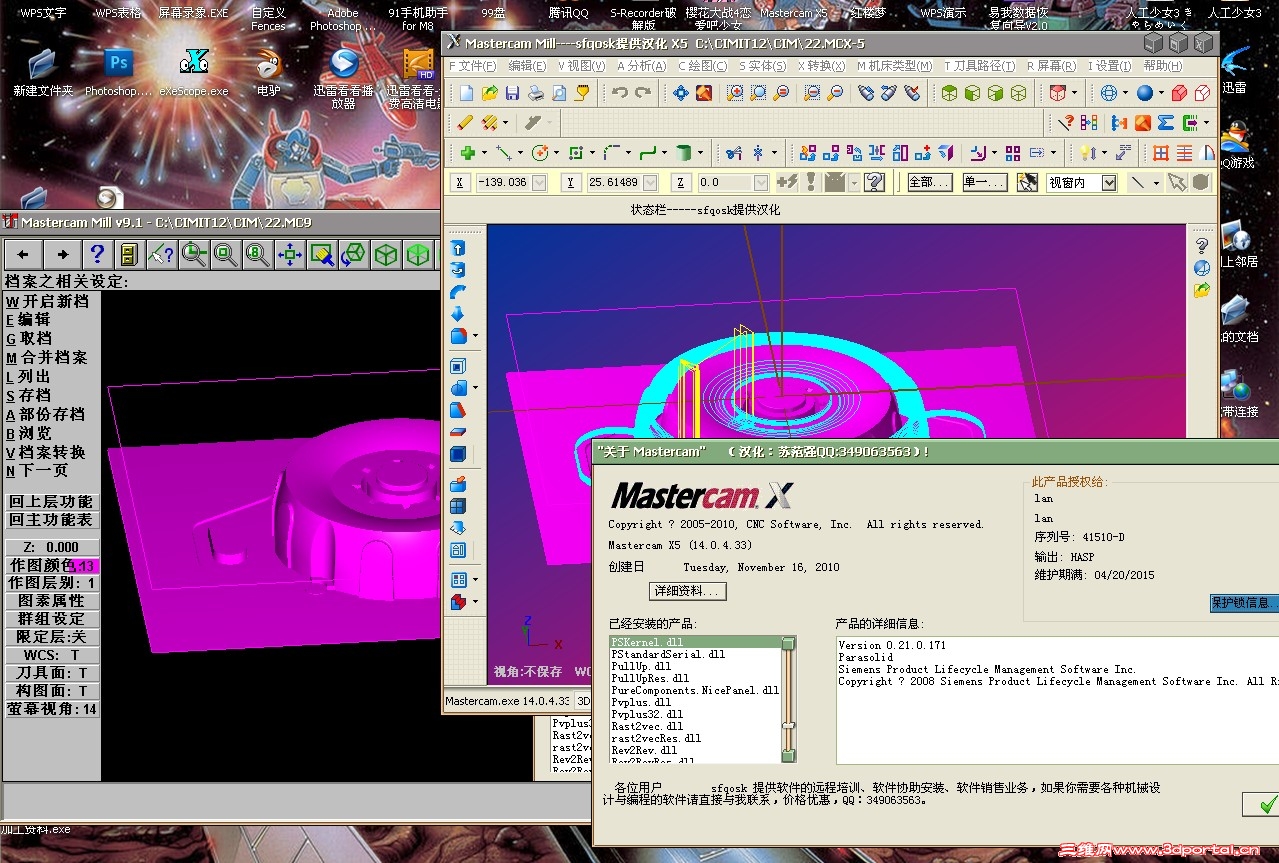Screen dimensions: 1279x863
Task: Click the question-mark help icon in AutoCursor bar
Action: 874,182
